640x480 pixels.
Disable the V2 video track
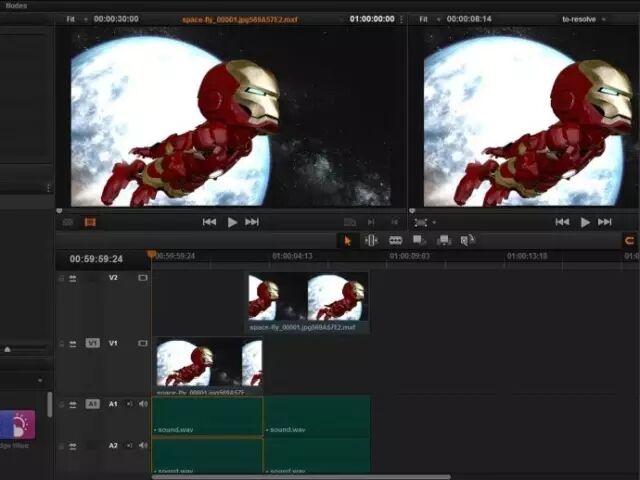point(142,278)
